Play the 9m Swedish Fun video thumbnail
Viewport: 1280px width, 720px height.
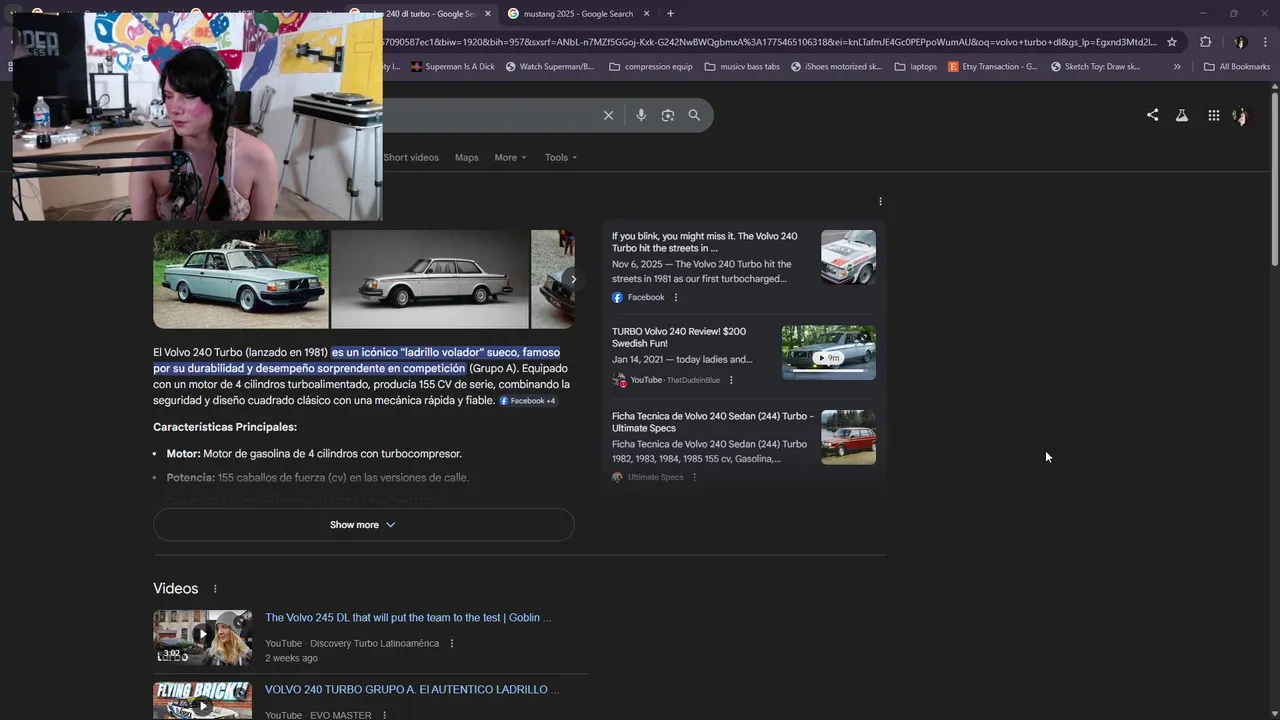click(829, 352)
